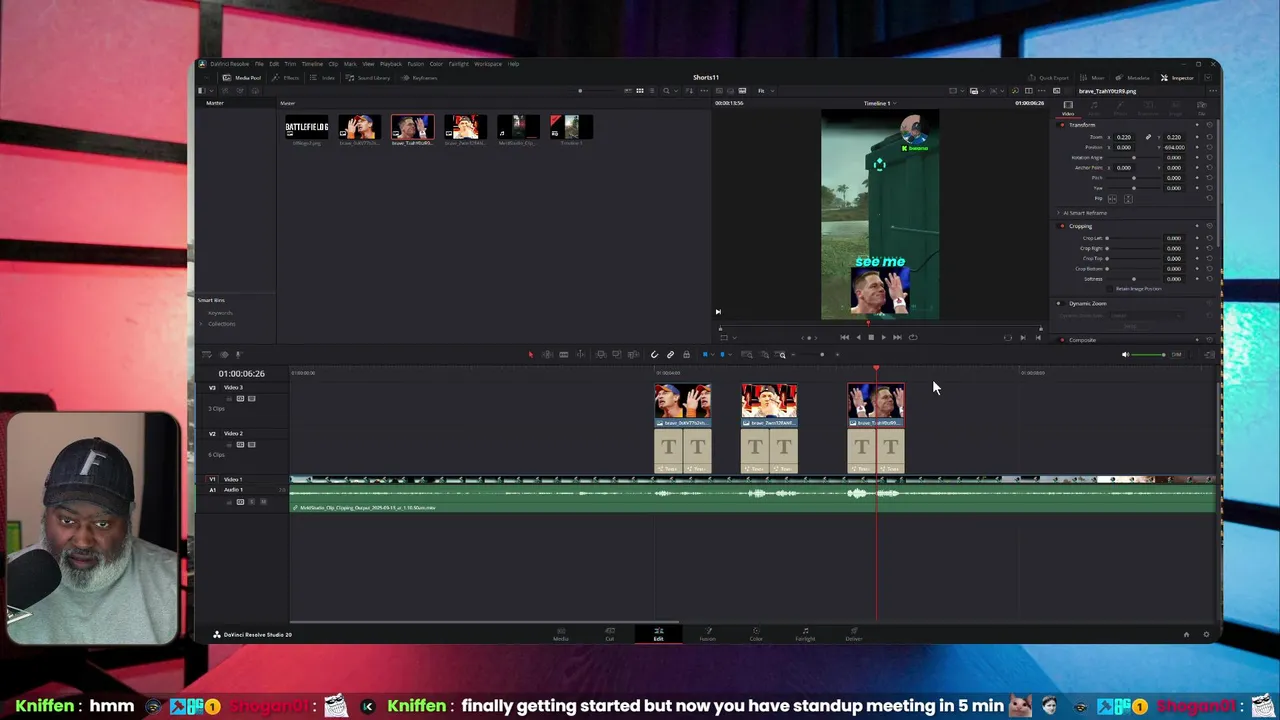Go to first frame in viewer transport
Image resolution: width=1280 pixels, height=720 pixels.
(x=844, y=337)
